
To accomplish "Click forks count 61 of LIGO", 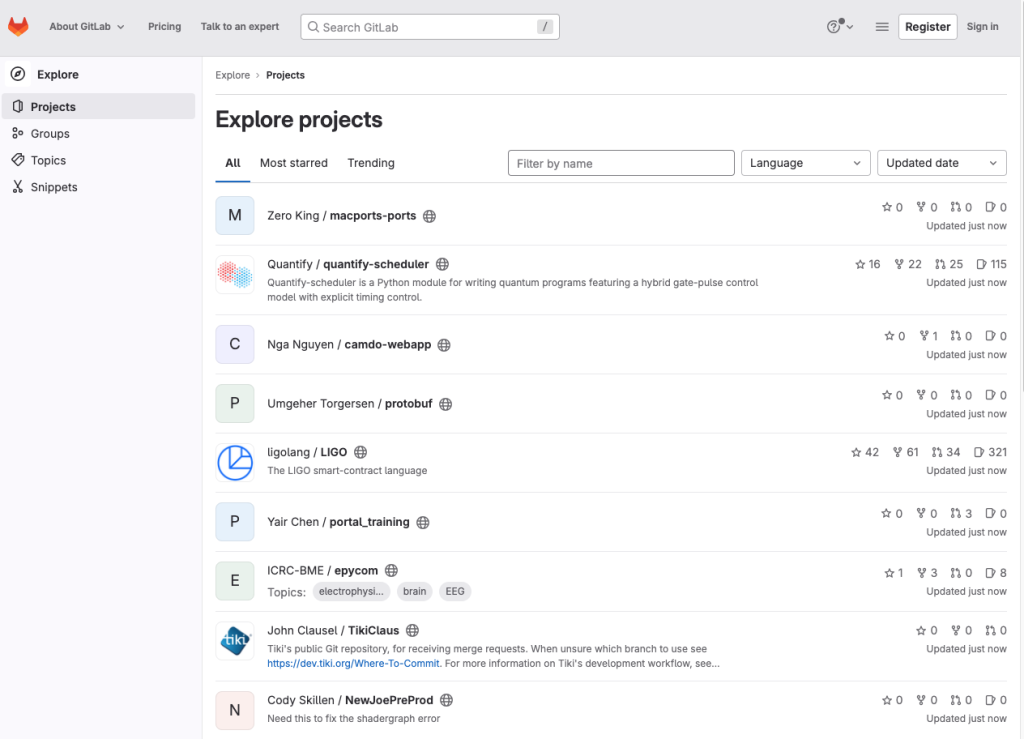I will (905, 452).
